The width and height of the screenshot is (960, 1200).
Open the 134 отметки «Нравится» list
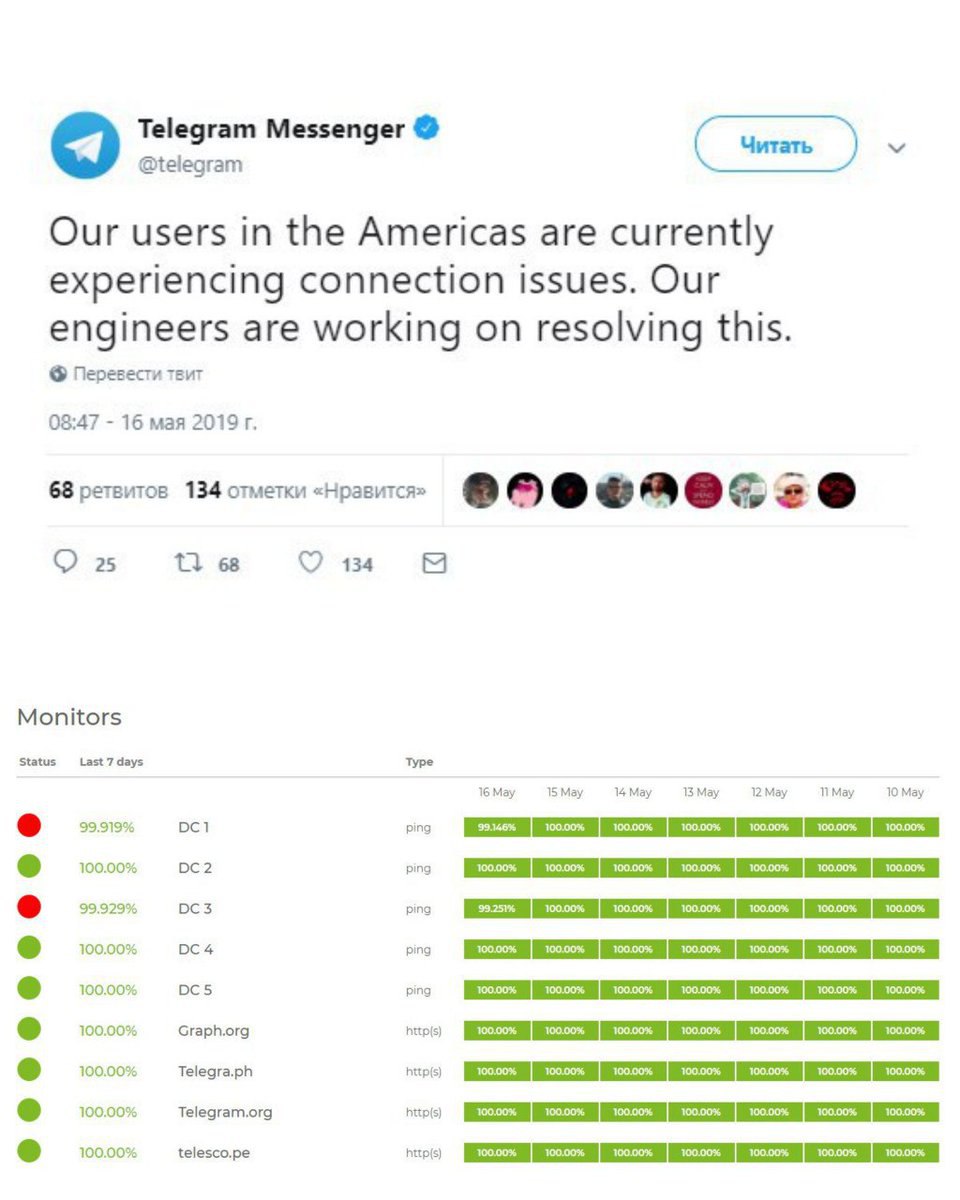tap(305, 491)
